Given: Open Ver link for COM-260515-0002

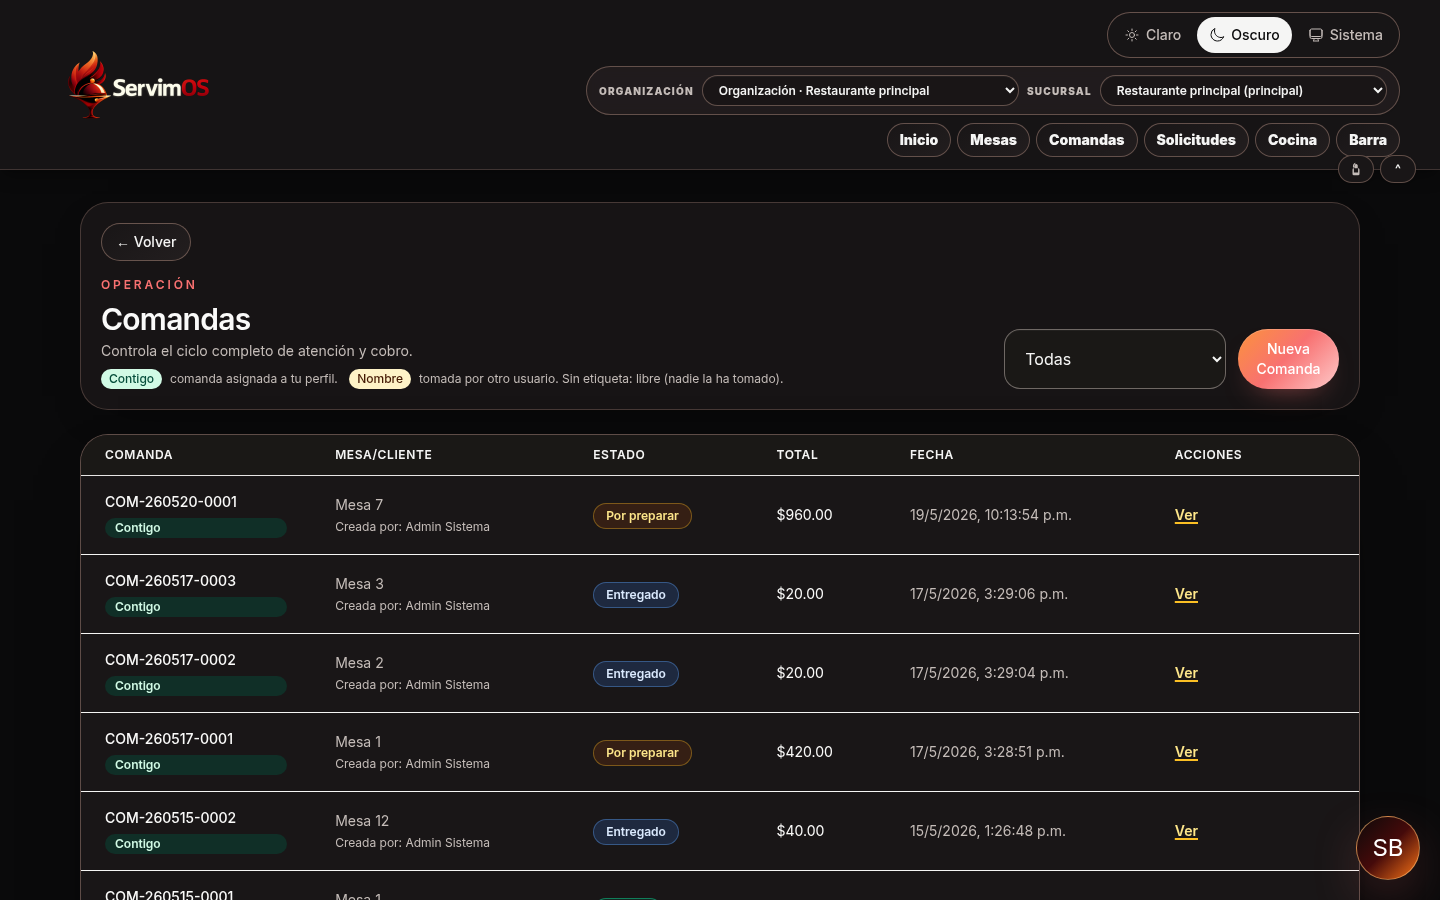Looking at the screenshot, I should (x=1186, y=831).
